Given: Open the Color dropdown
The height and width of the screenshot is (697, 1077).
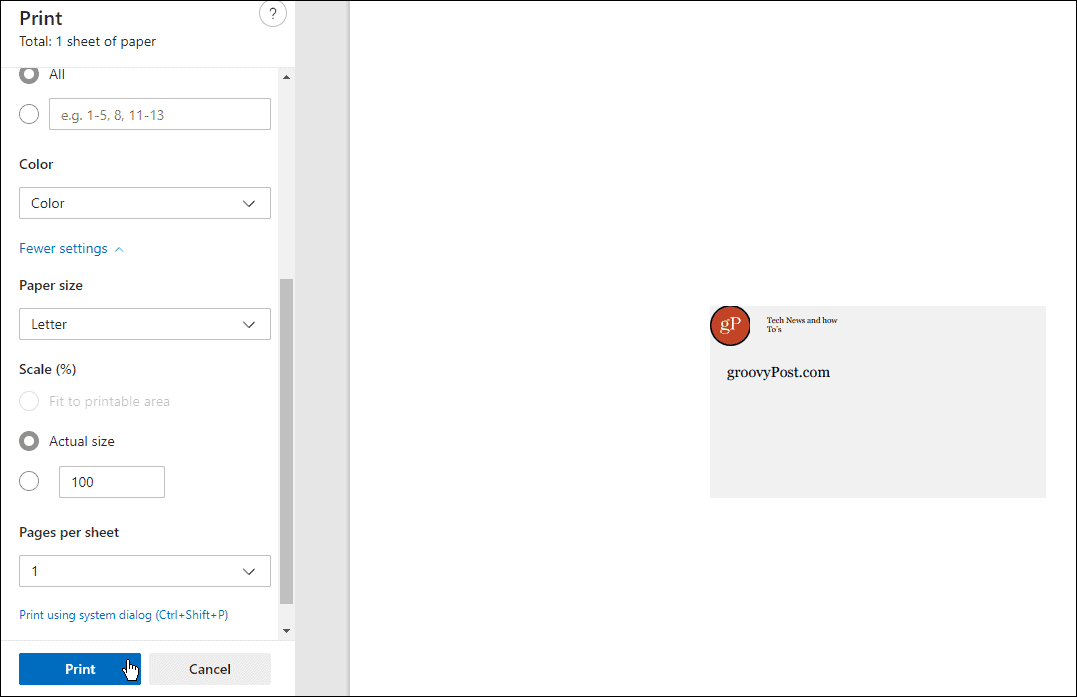Looking at the screenshot, I should pos(145,203).
